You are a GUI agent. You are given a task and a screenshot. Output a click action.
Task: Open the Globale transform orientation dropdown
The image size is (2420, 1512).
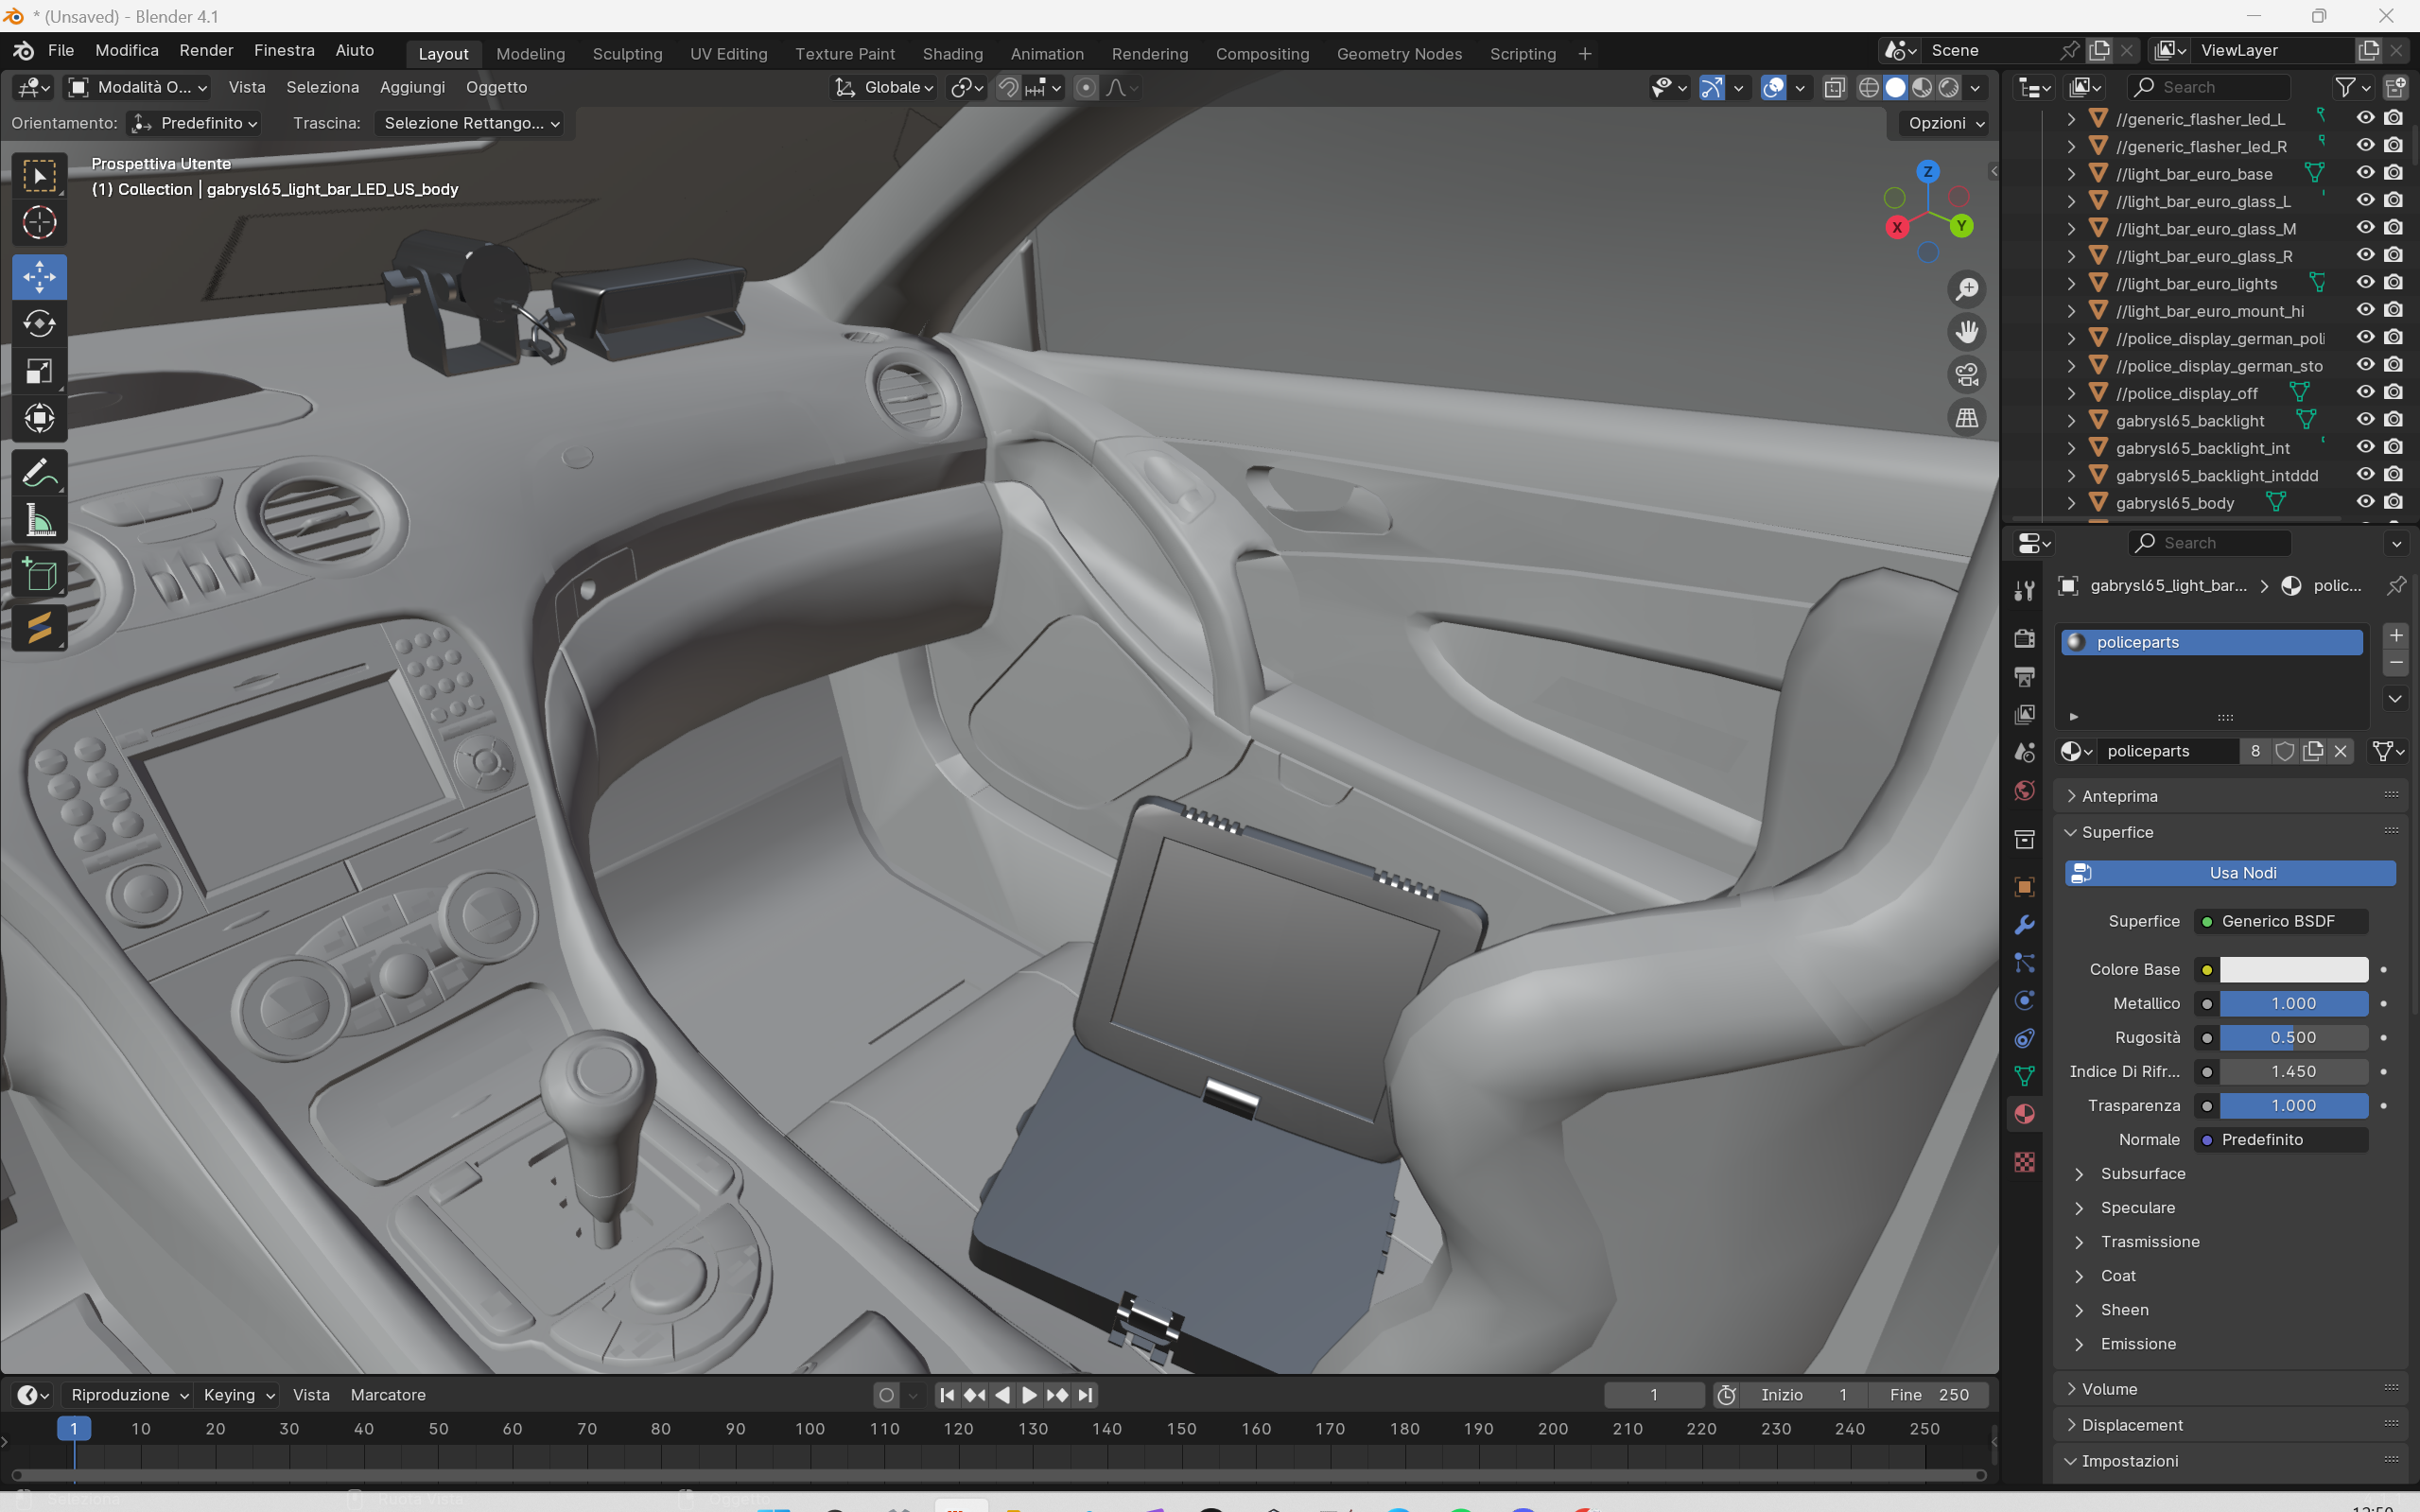point(886,88)
